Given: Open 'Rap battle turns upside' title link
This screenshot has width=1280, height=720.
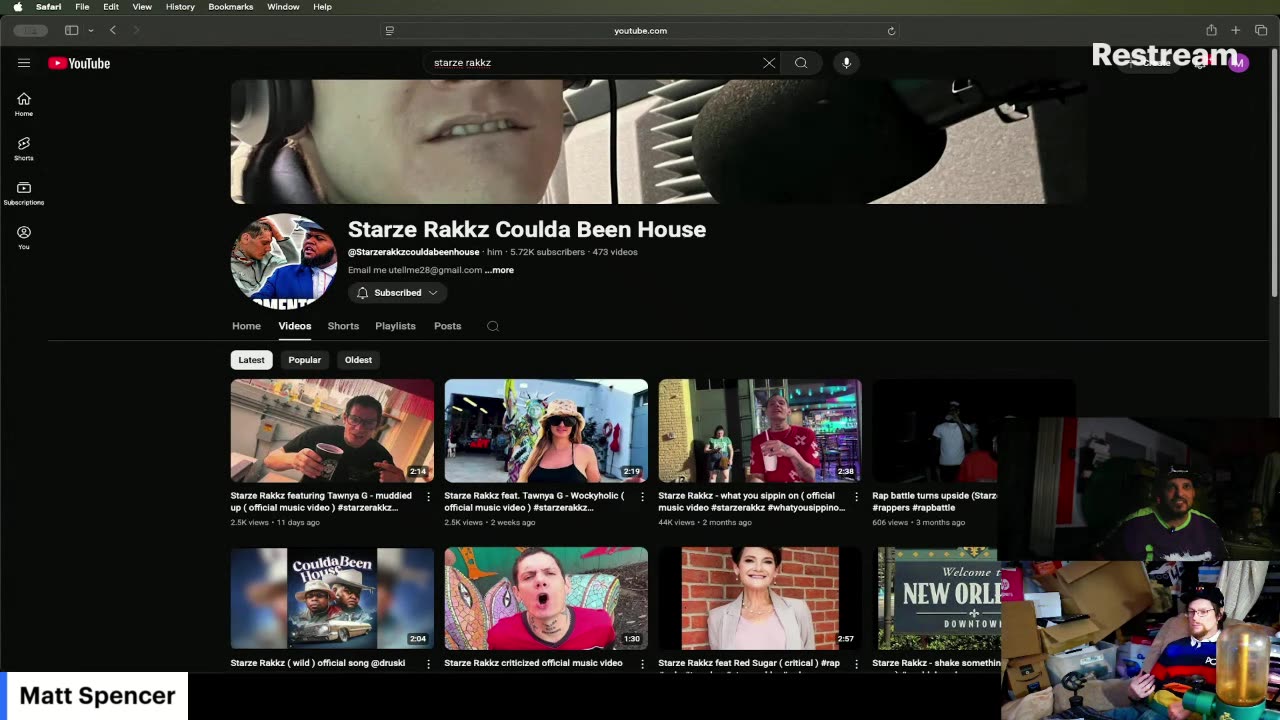Looking at the screenshot, I should (x=935, y=501).
